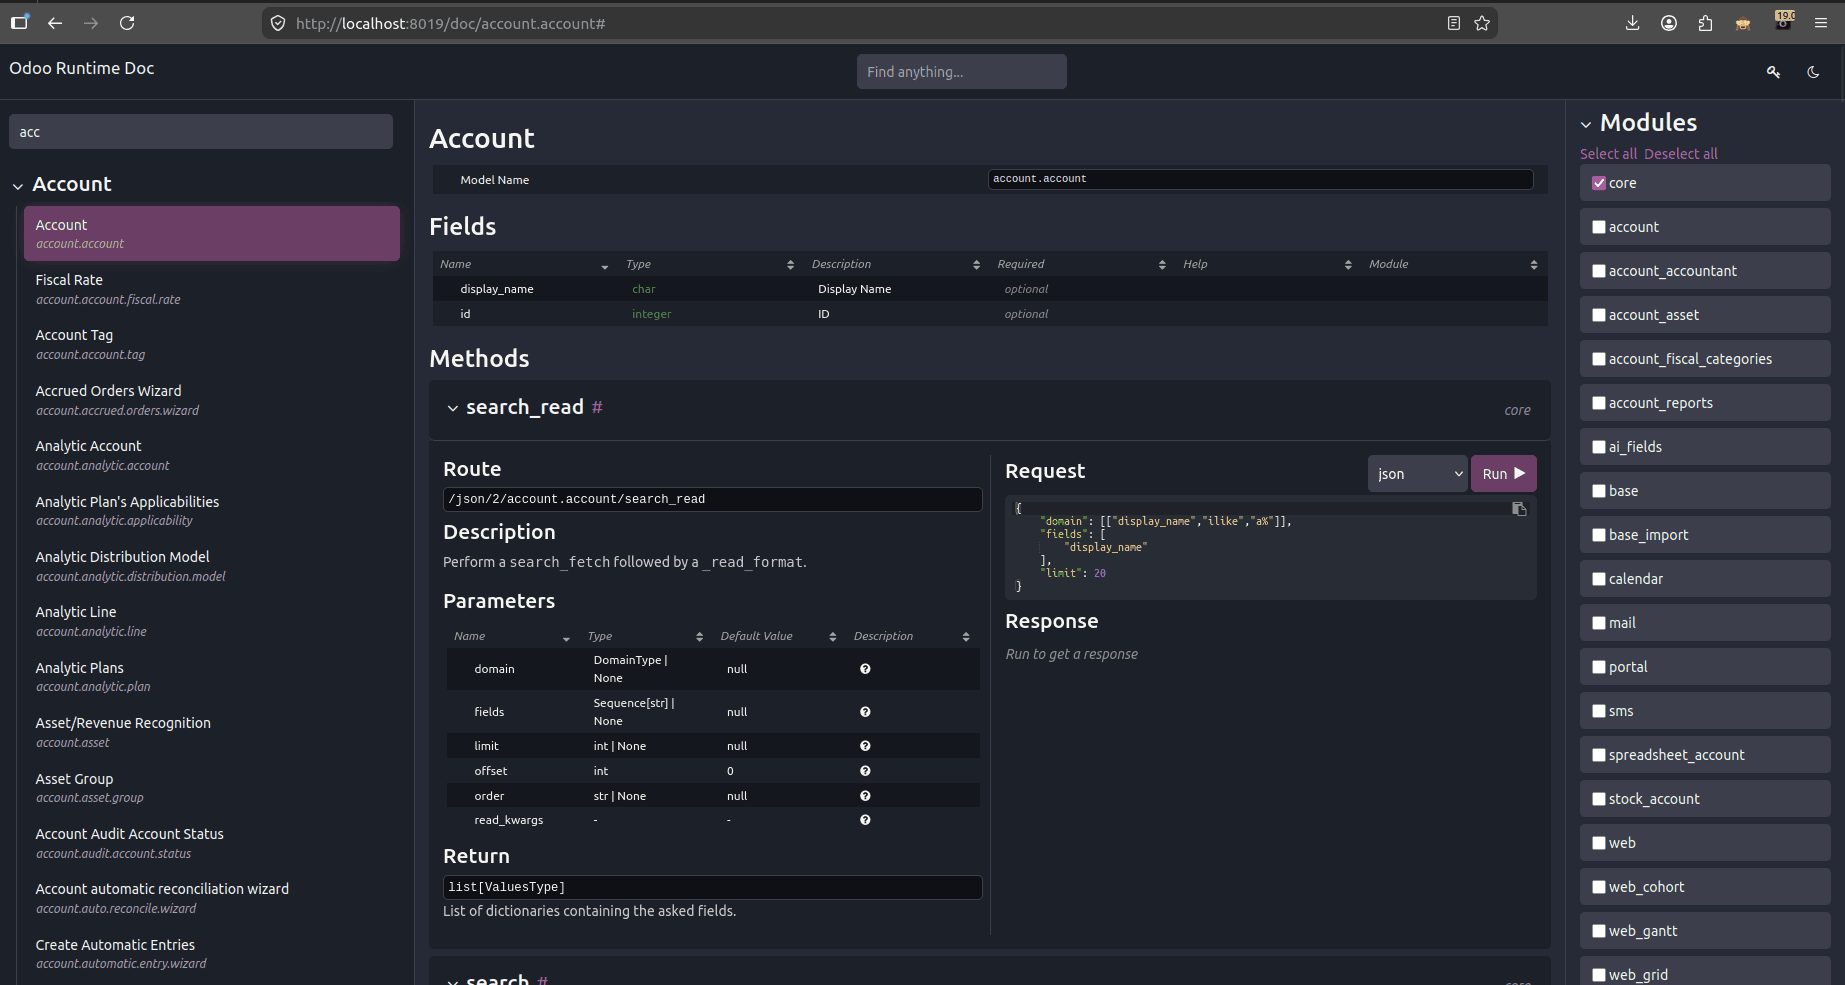
Task: Run the search_read request
Action: coord(1503,474)
